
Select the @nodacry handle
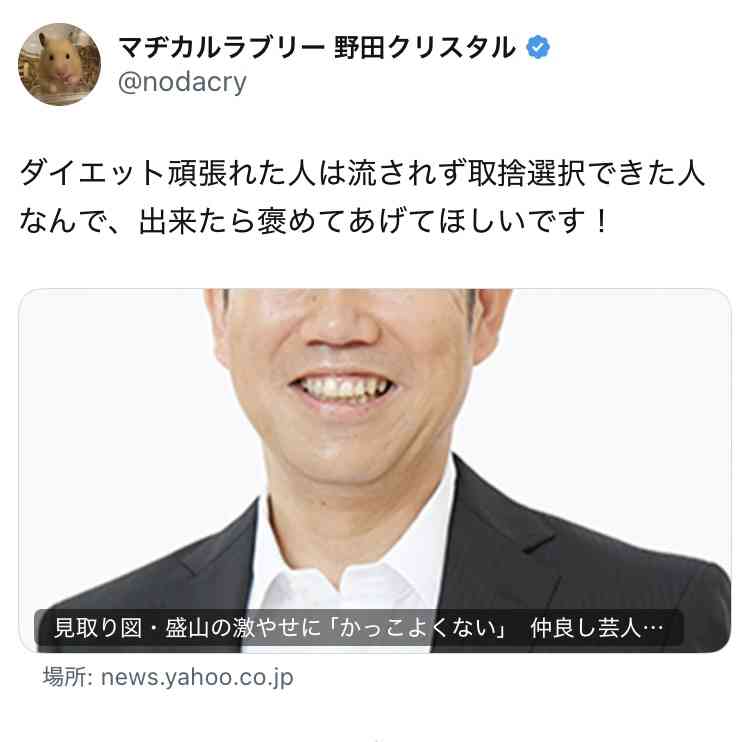pos(182,82)
